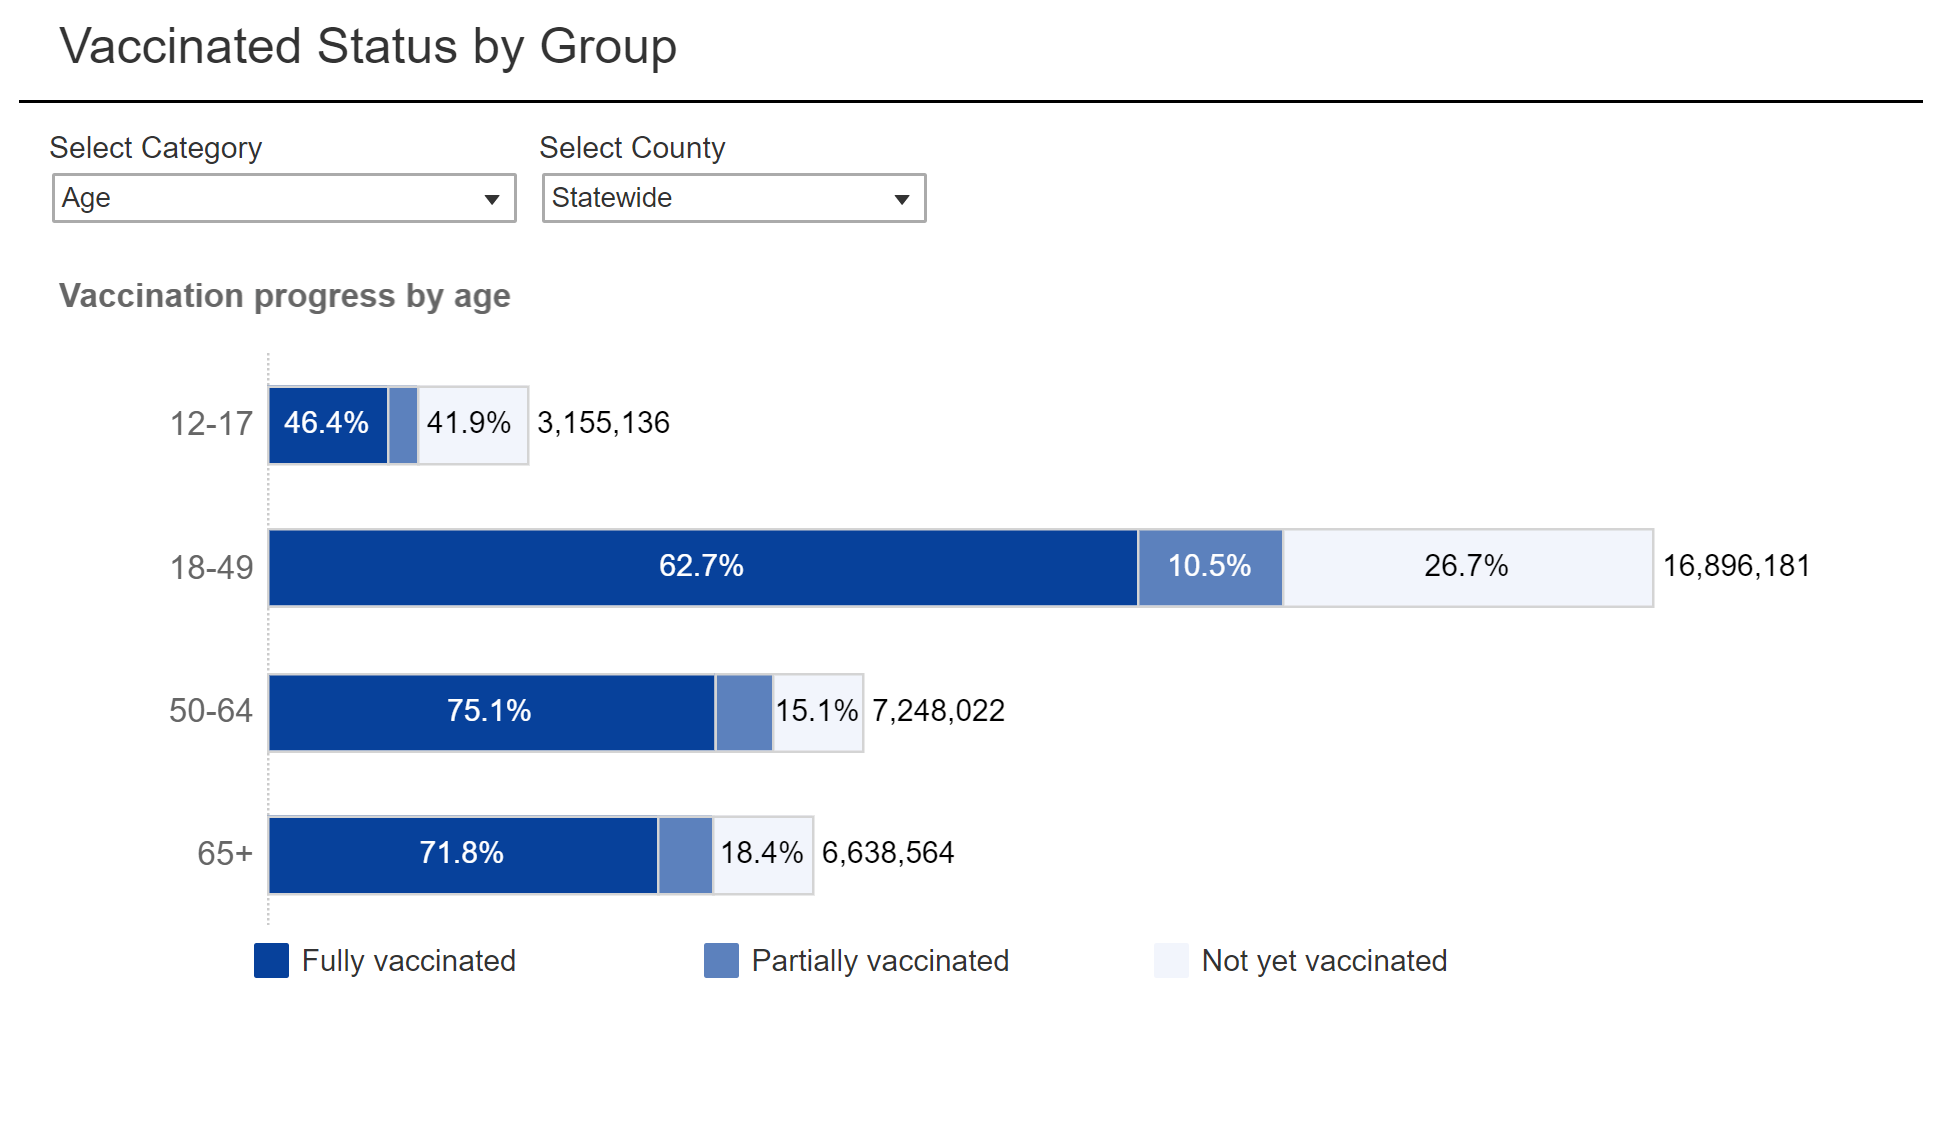Click the arrow on the Age dropdown
1934x1143 pixels.
[x=492, y=199]
